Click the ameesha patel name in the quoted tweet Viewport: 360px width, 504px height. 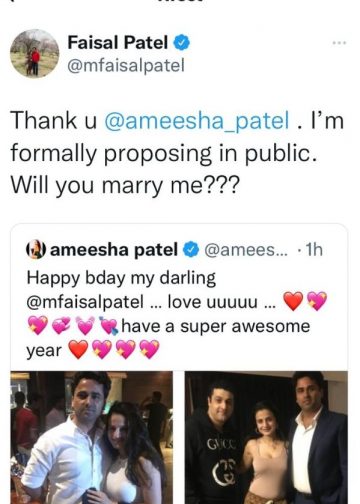tap(114, 250)
